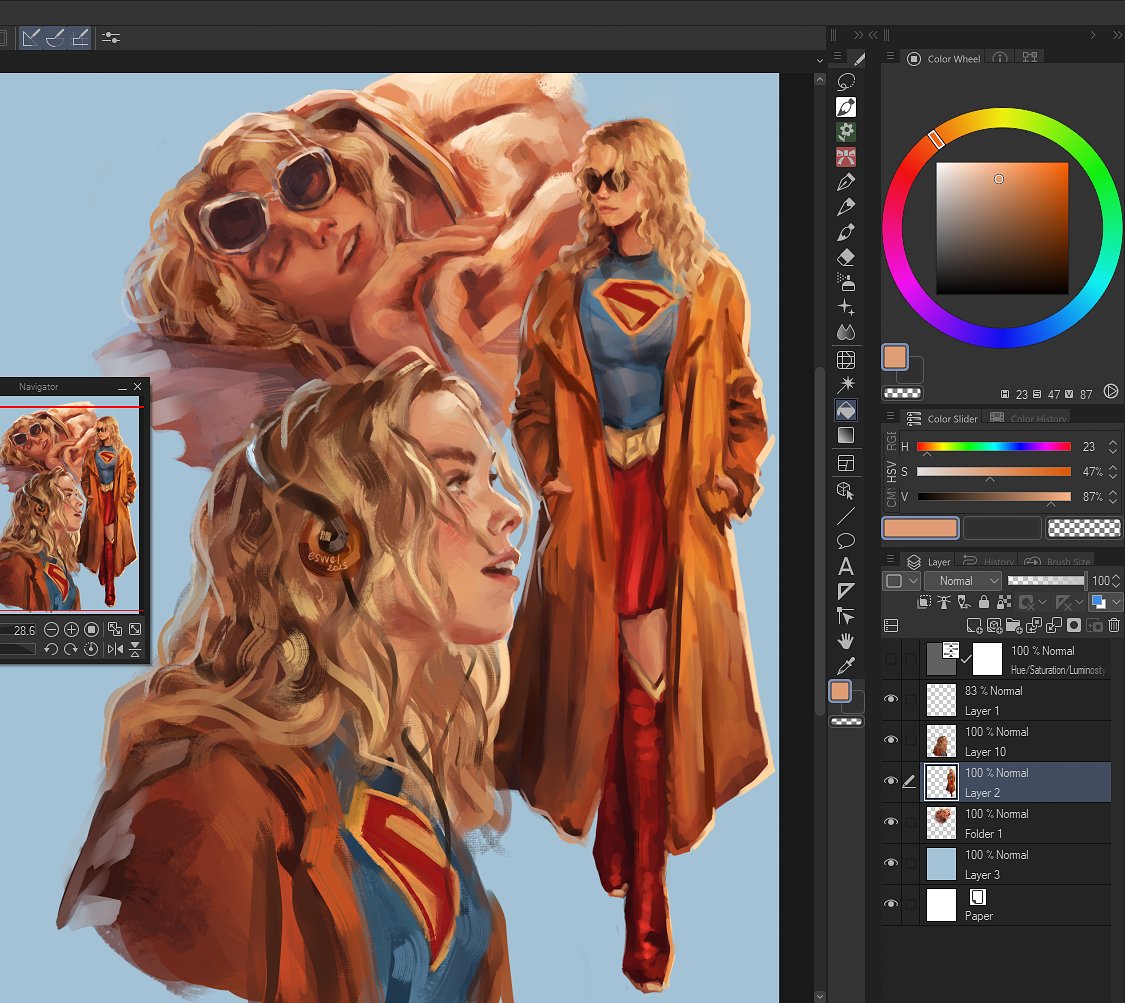Image resolution: width=1125 pixels, height=1003 pixels.
Task: Create a new layer folder
Action: (x=1015, y=626)
